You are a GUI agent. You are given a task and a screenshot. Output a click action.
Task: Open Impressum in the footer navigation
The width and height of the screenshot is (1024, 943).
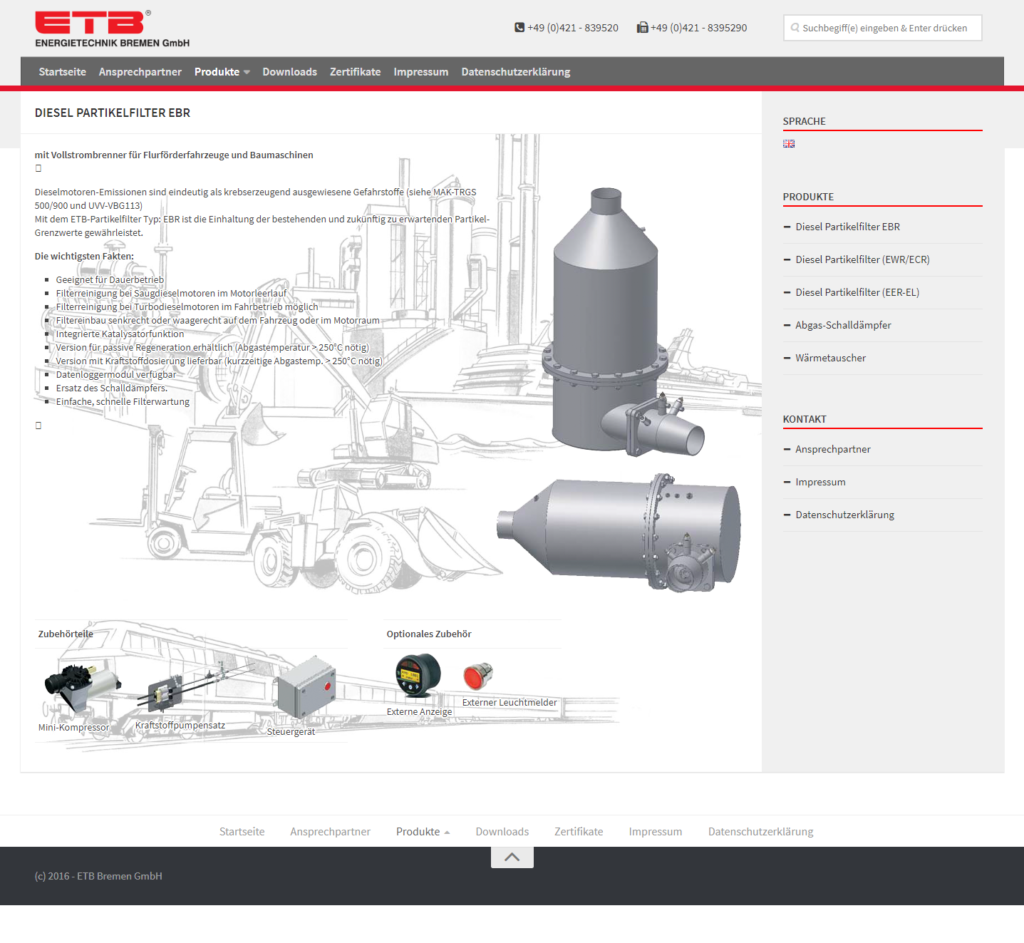coord(655,831)
